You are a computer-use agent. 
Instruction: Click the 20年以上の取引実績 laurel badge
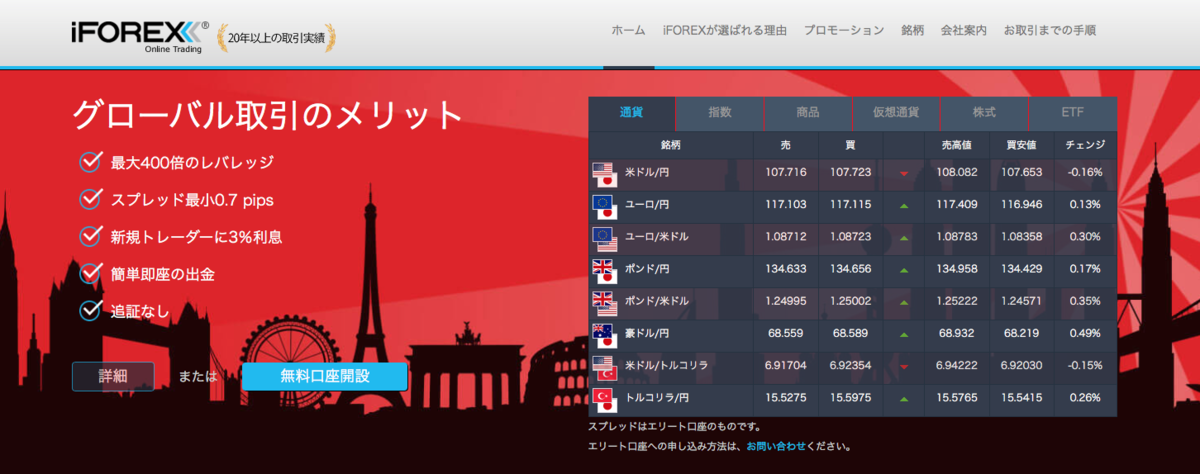tap(277, 38)
